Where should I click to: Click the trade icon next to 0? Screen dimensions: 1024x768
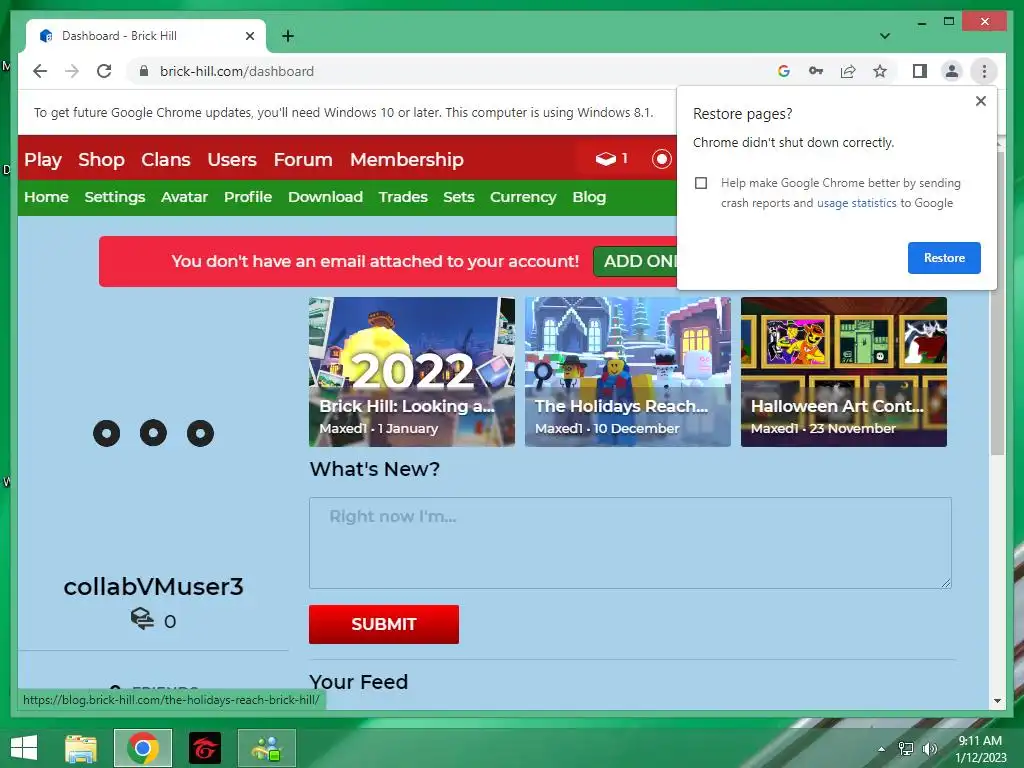point(142,618)
